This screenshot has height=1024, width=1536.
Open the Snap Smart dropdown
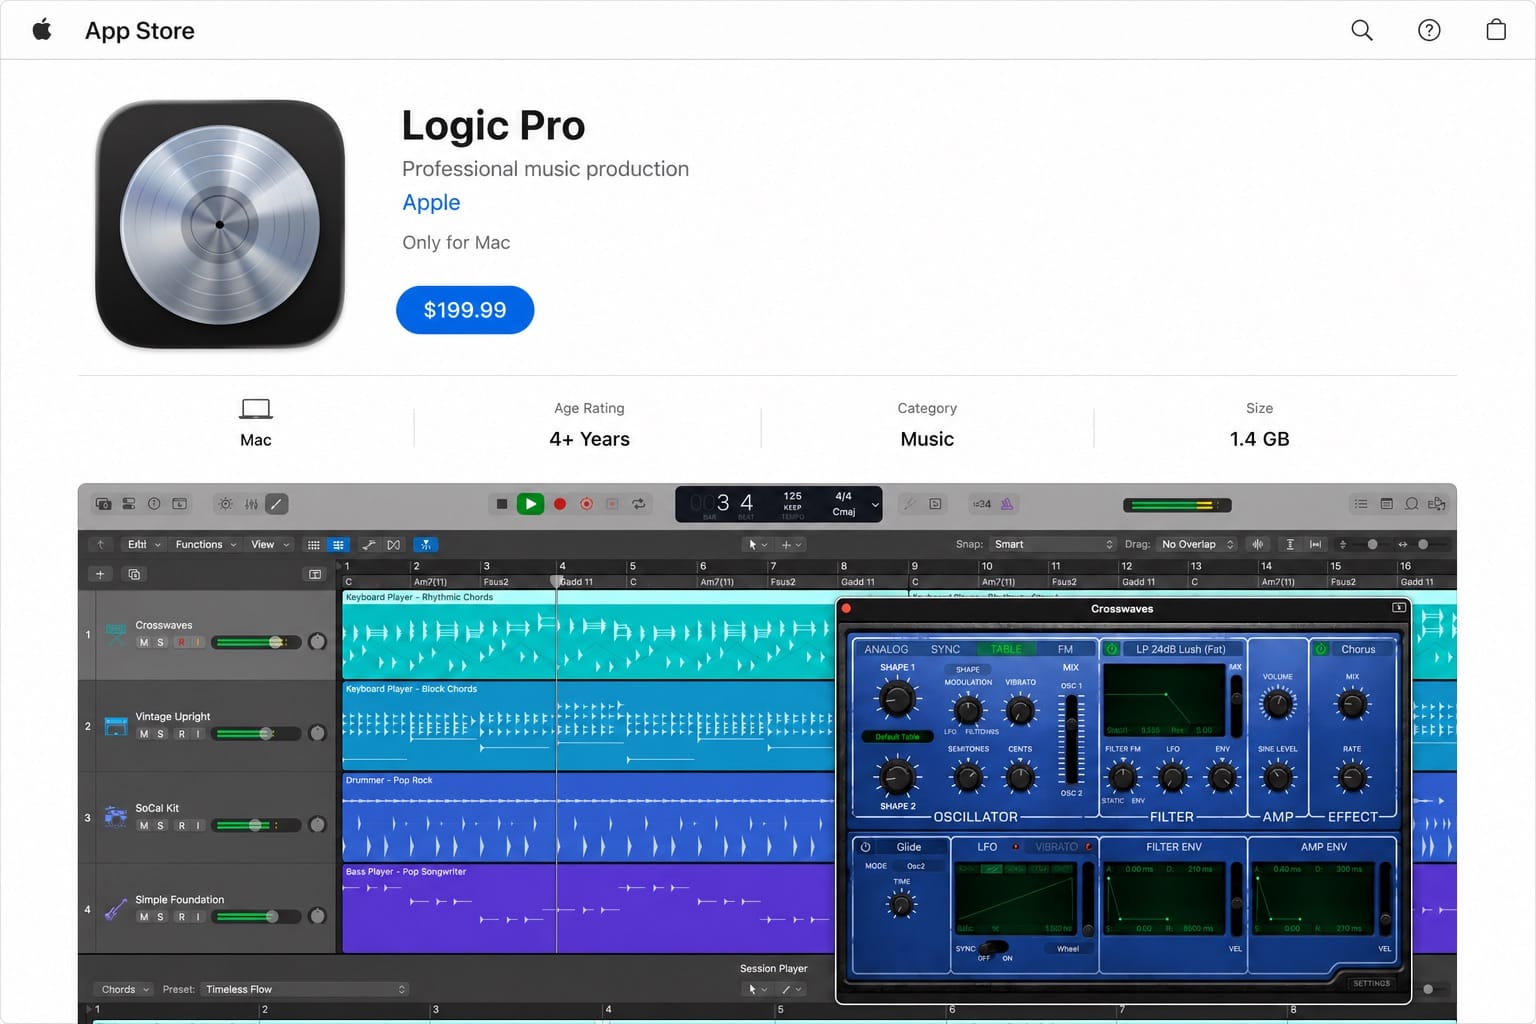point(1053,544)
